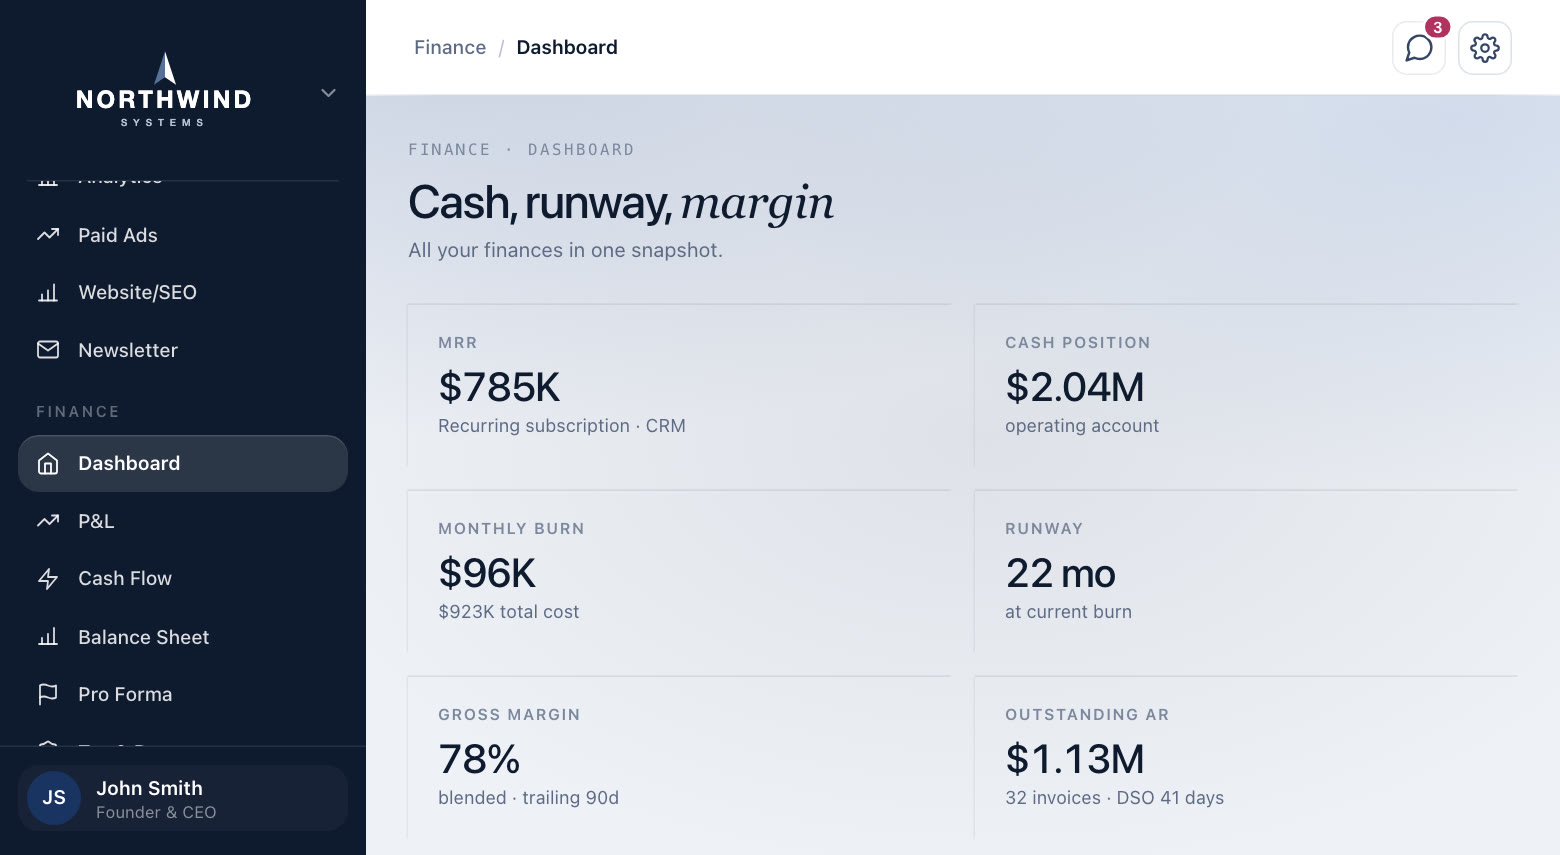Image resolution: width=1560 pixels, height=855 pixels.
Task: Click 'All your finances in one snapshot.'
Action: tap(565, 250)
